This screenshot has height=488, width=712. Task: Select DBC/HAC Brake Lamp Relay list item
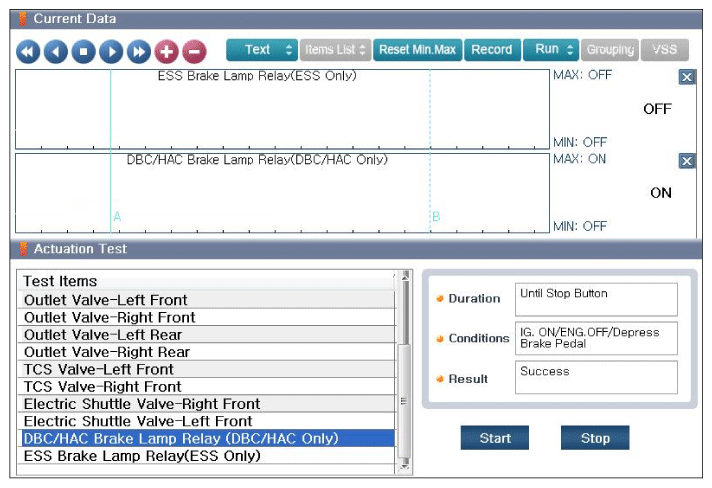tap(207, 438)
